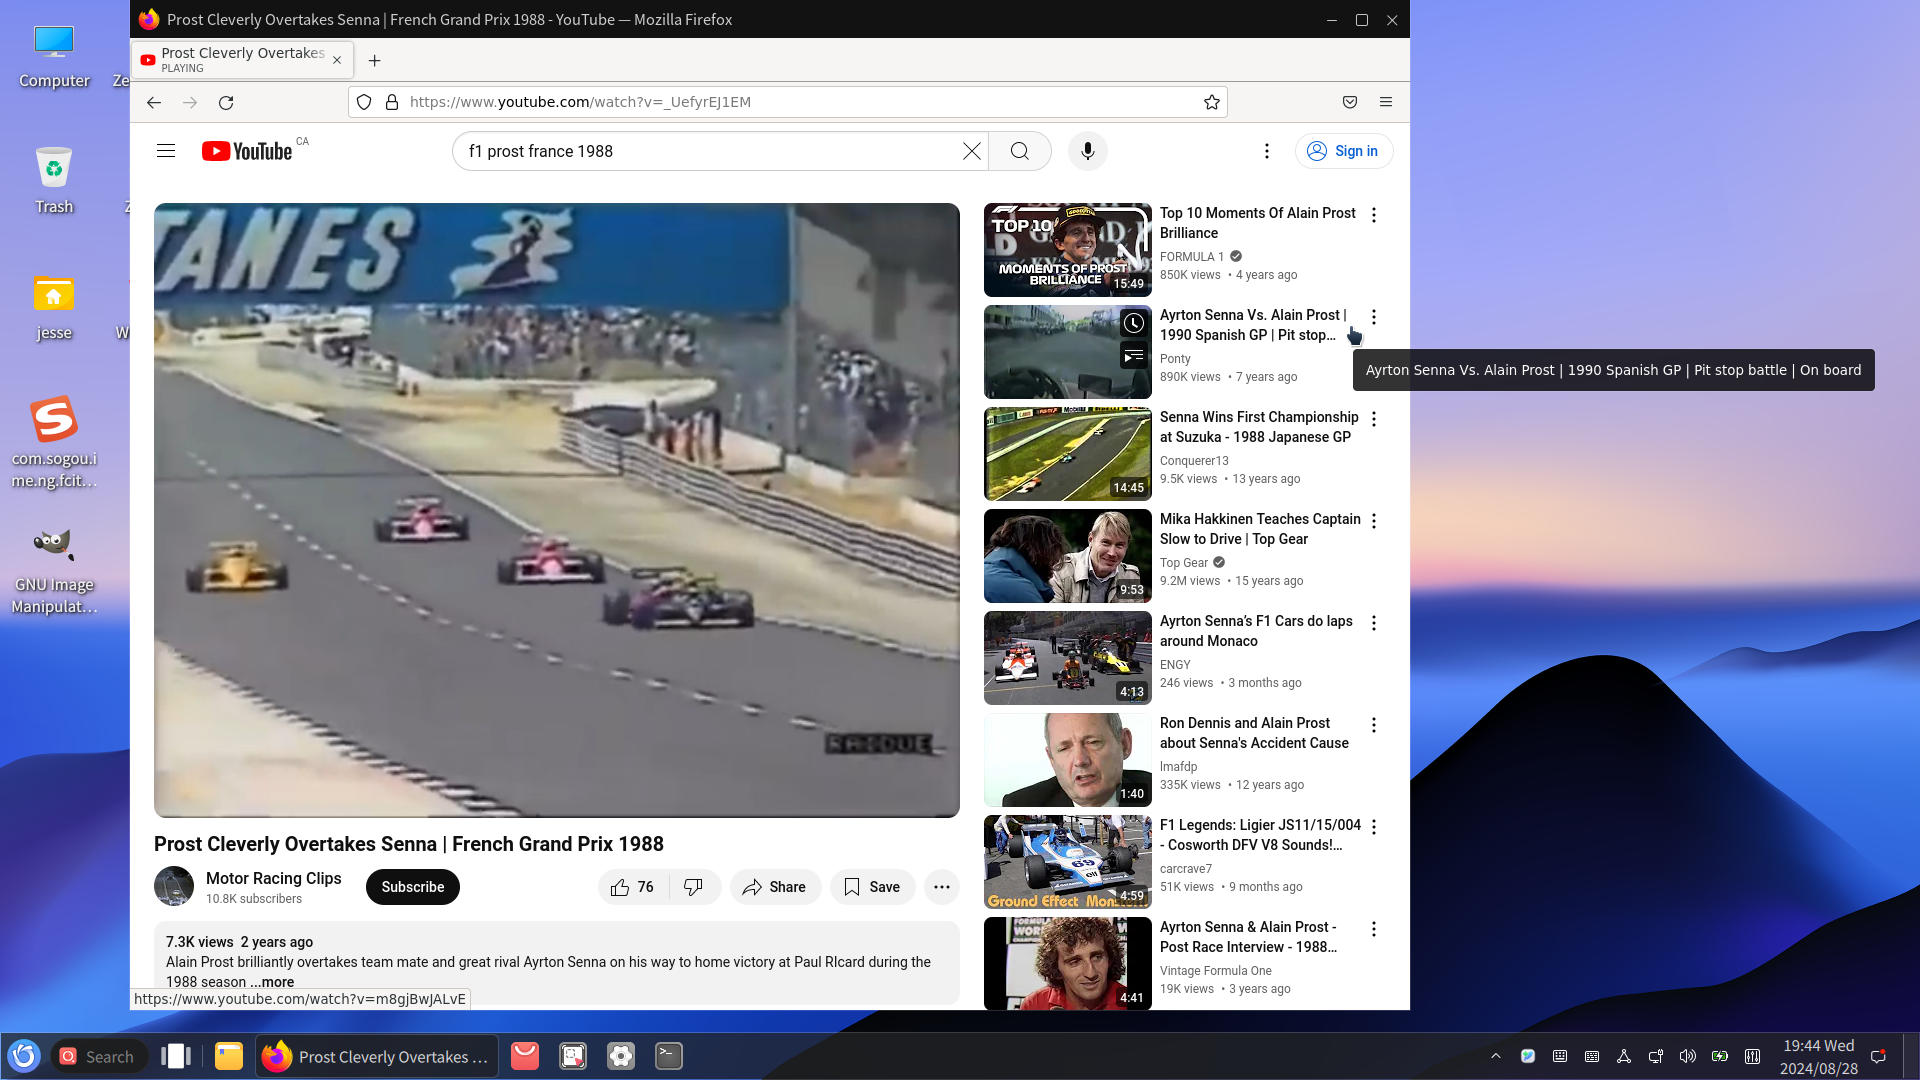
Task: Start voice search with the microphone icon
Action: pyautogui.click(x=1087, y=151)
